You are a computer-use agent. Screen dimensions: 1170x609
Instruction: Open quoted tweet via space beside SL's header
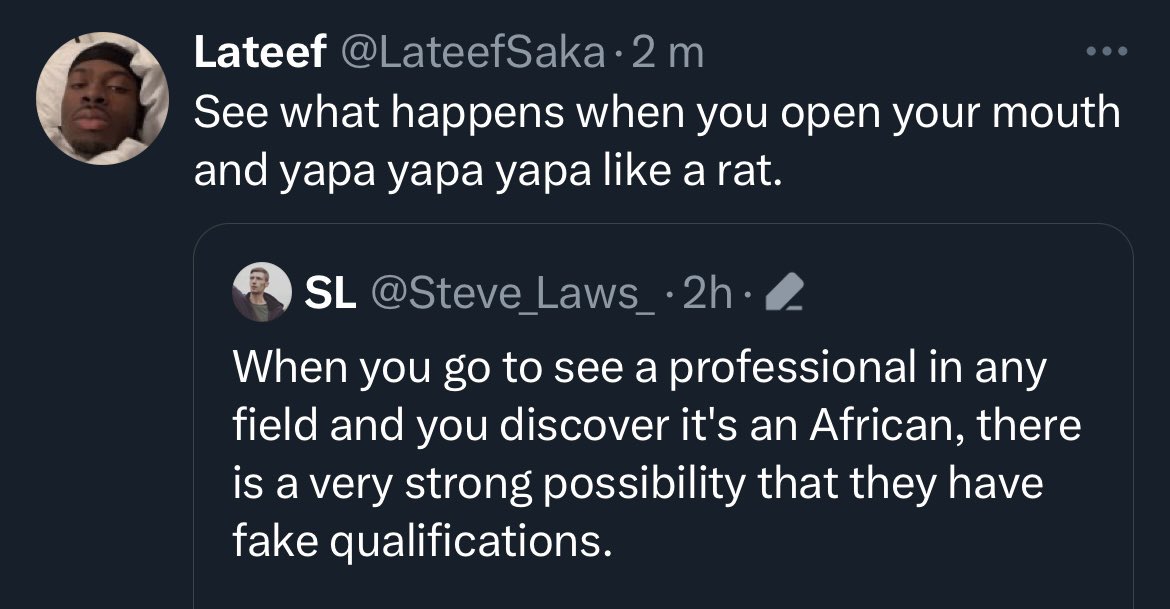pos(950,294)
